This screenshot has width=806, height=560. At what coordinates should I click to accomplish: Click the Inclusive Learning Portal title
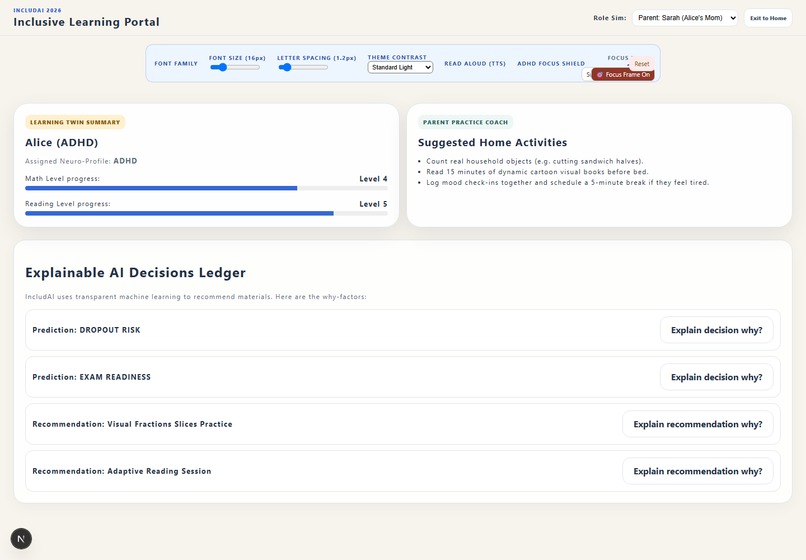point(86,22)
